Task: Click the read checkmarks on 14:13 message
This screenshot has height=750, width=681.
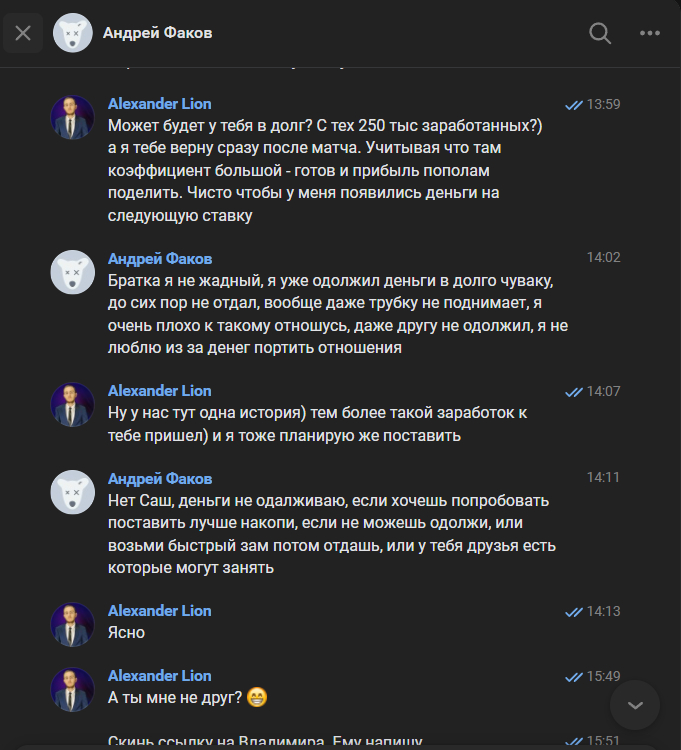Action: (574, 611)
